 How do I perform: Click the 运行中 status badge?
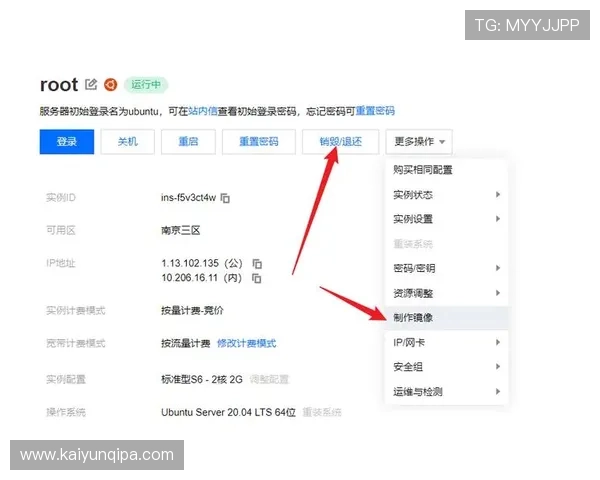[146, 85]
